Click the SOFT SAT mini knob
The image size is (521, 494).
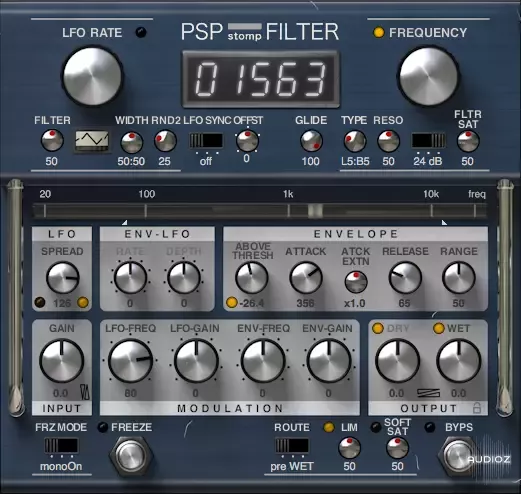click(397, 448)
